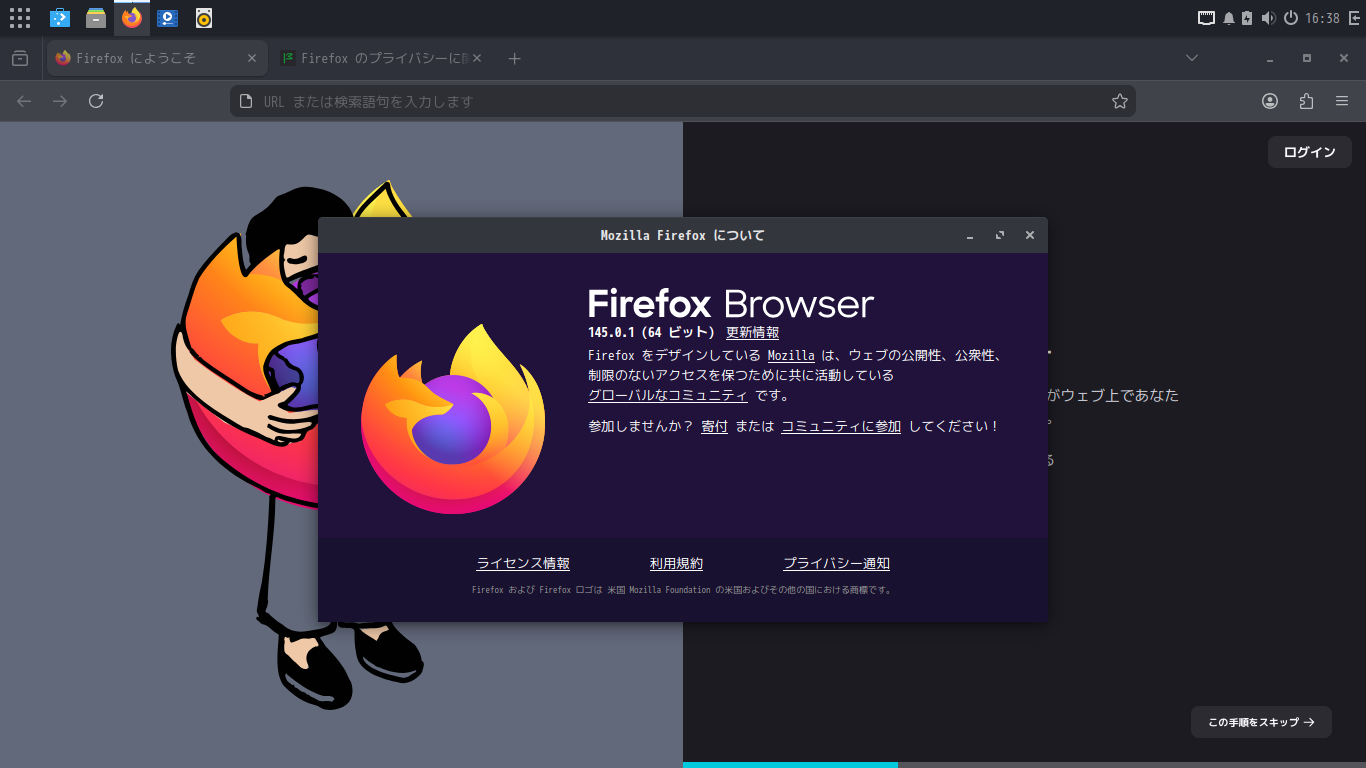The height and width of the screenshot is (768, 1366).
Task: Check the battery status icon
Action: [x=1247, y=18]
